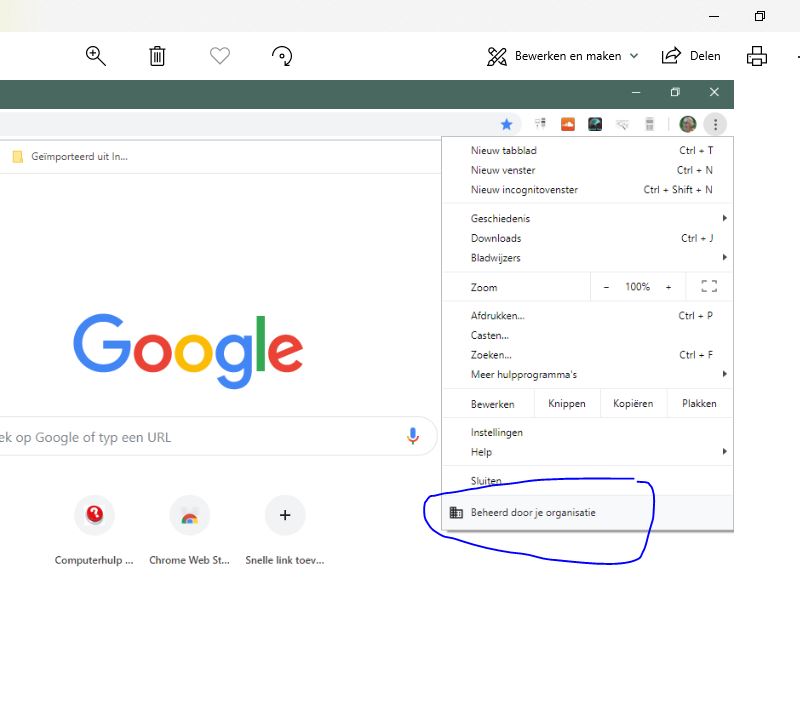800x713 pixels.
Task: Open Downloads from the menu
Action: (x=587, y=238)
